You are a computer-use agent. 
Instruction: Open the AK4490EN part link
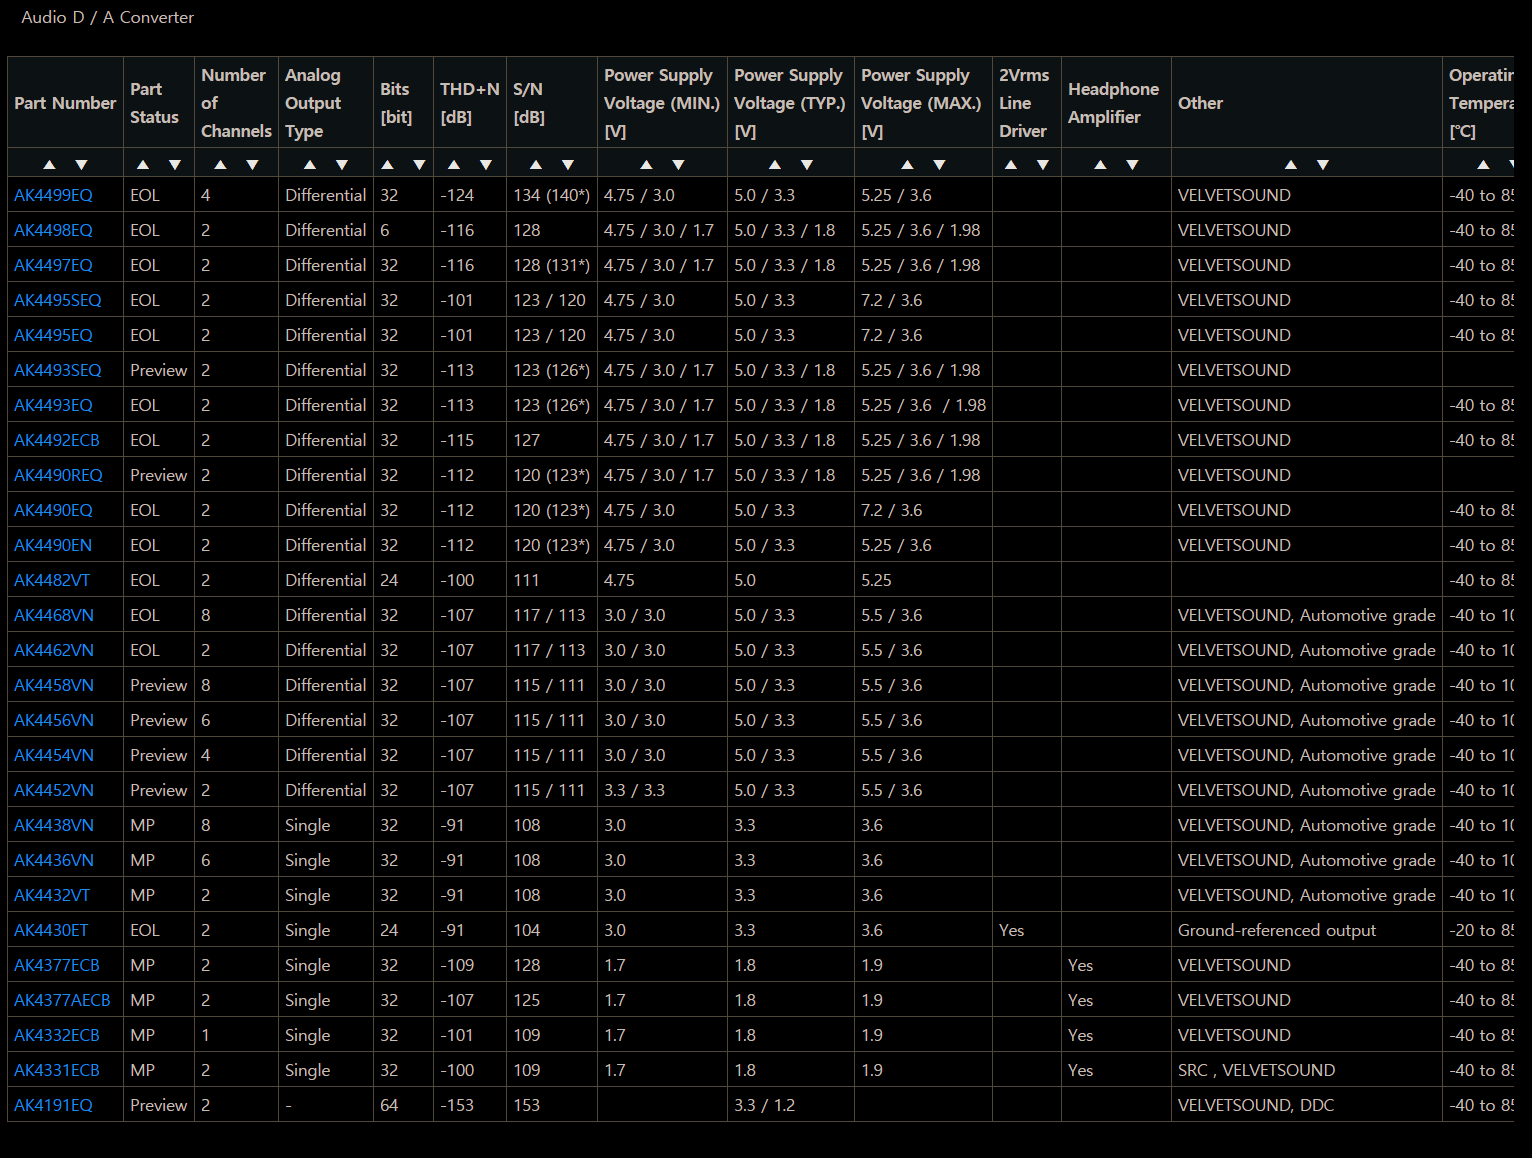pos(53,545)
